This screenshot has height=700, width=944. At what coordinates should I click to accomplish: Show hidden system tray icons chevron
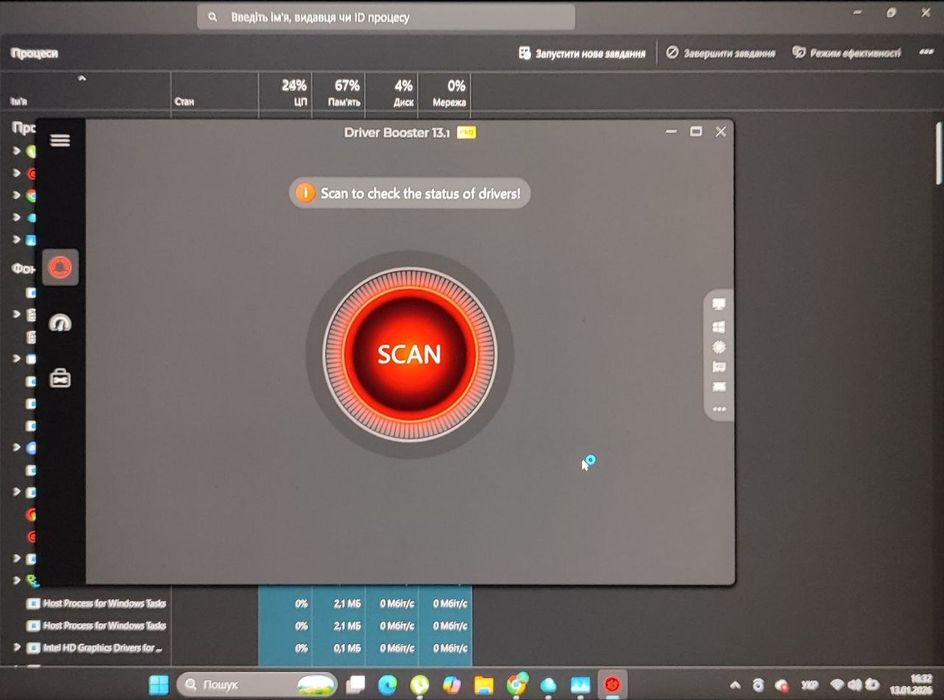click(x=735, y=684)
